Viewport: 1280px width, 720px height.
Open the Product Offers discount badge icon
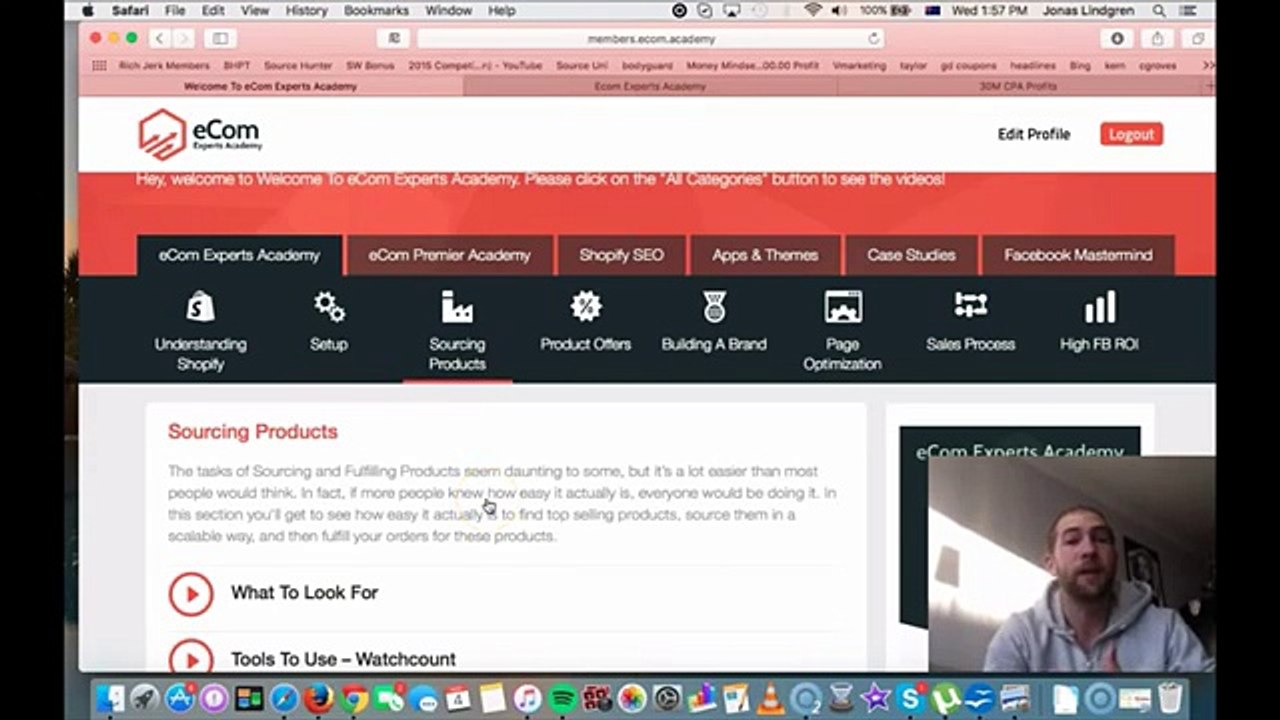point(586,306)
